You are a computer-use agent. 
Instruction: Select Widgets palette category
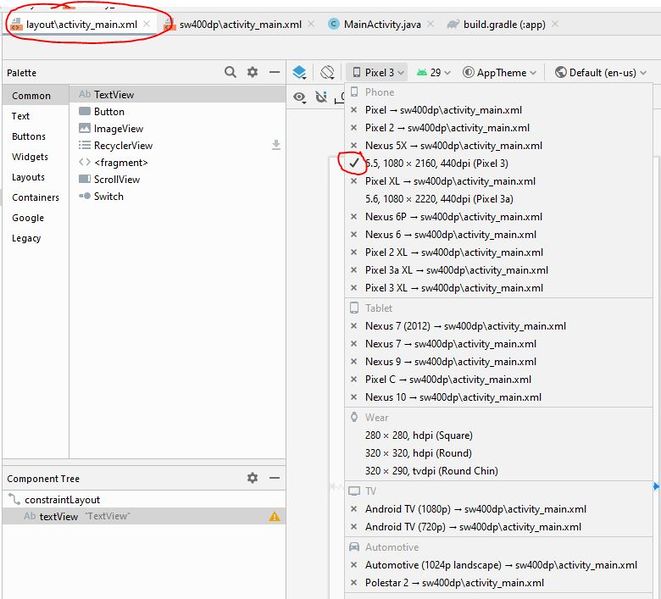pos(35,156)
